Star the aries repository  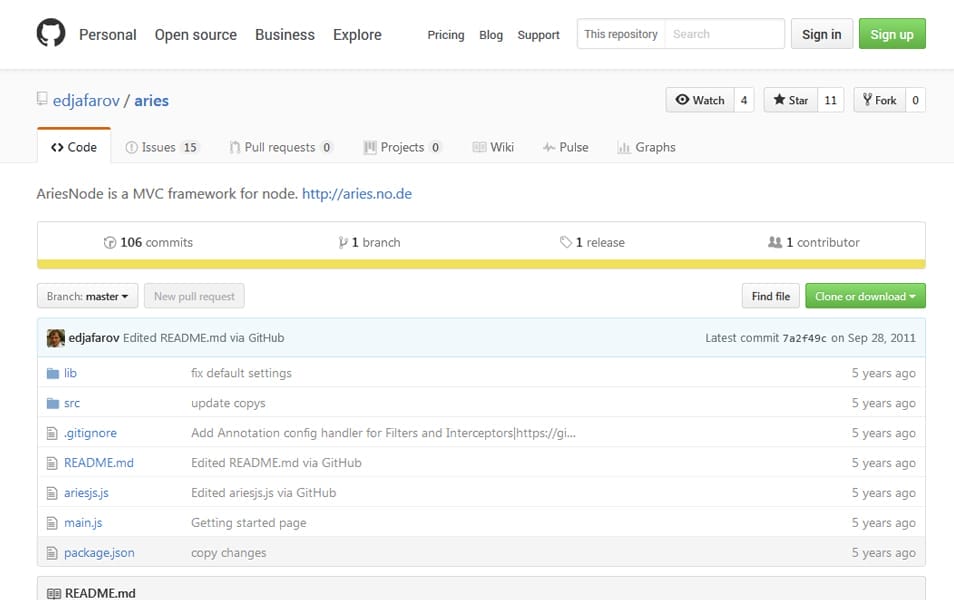[790, 100]
